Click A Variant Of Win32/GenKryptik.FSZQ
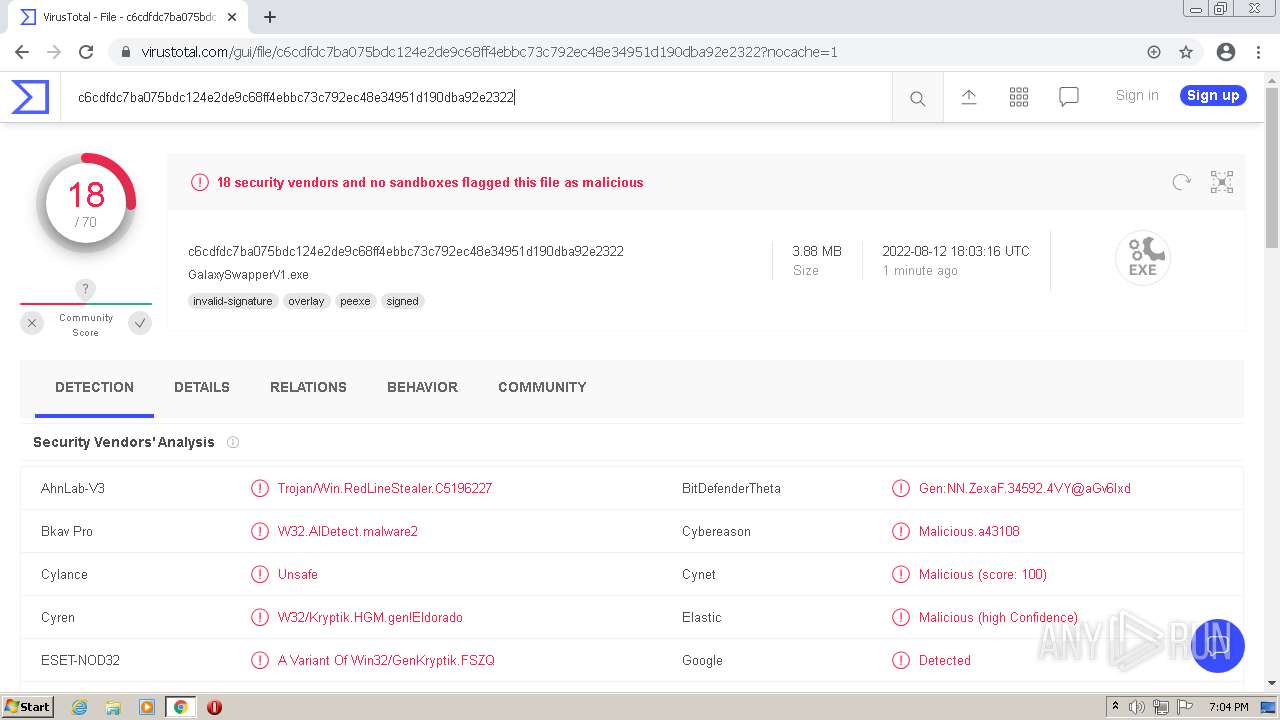1280x720 pixels. coord(386,661)
